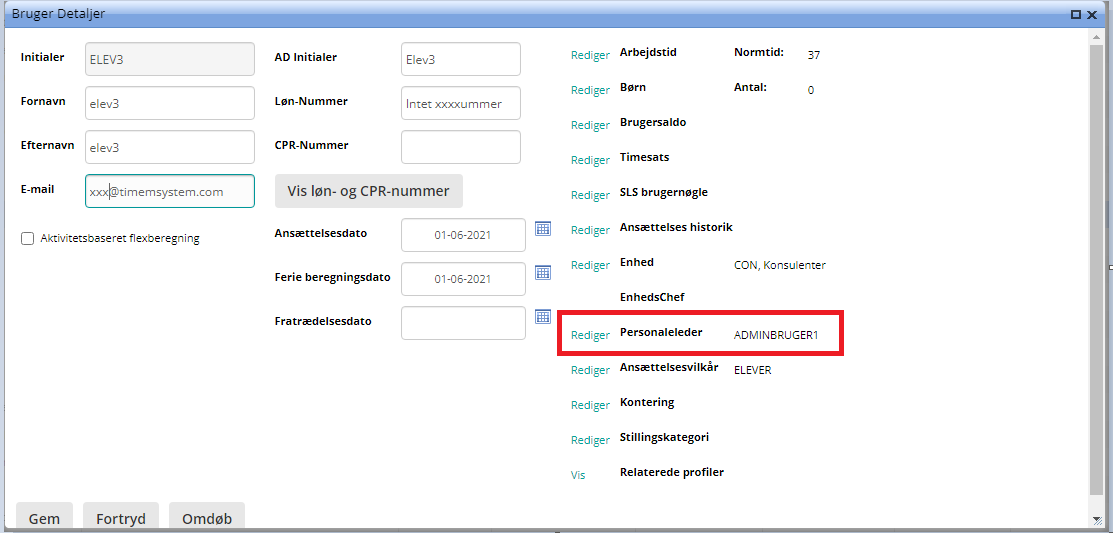Edit Børn via its Rediger link
This screenshot has height=533, width=1113.
590,91
